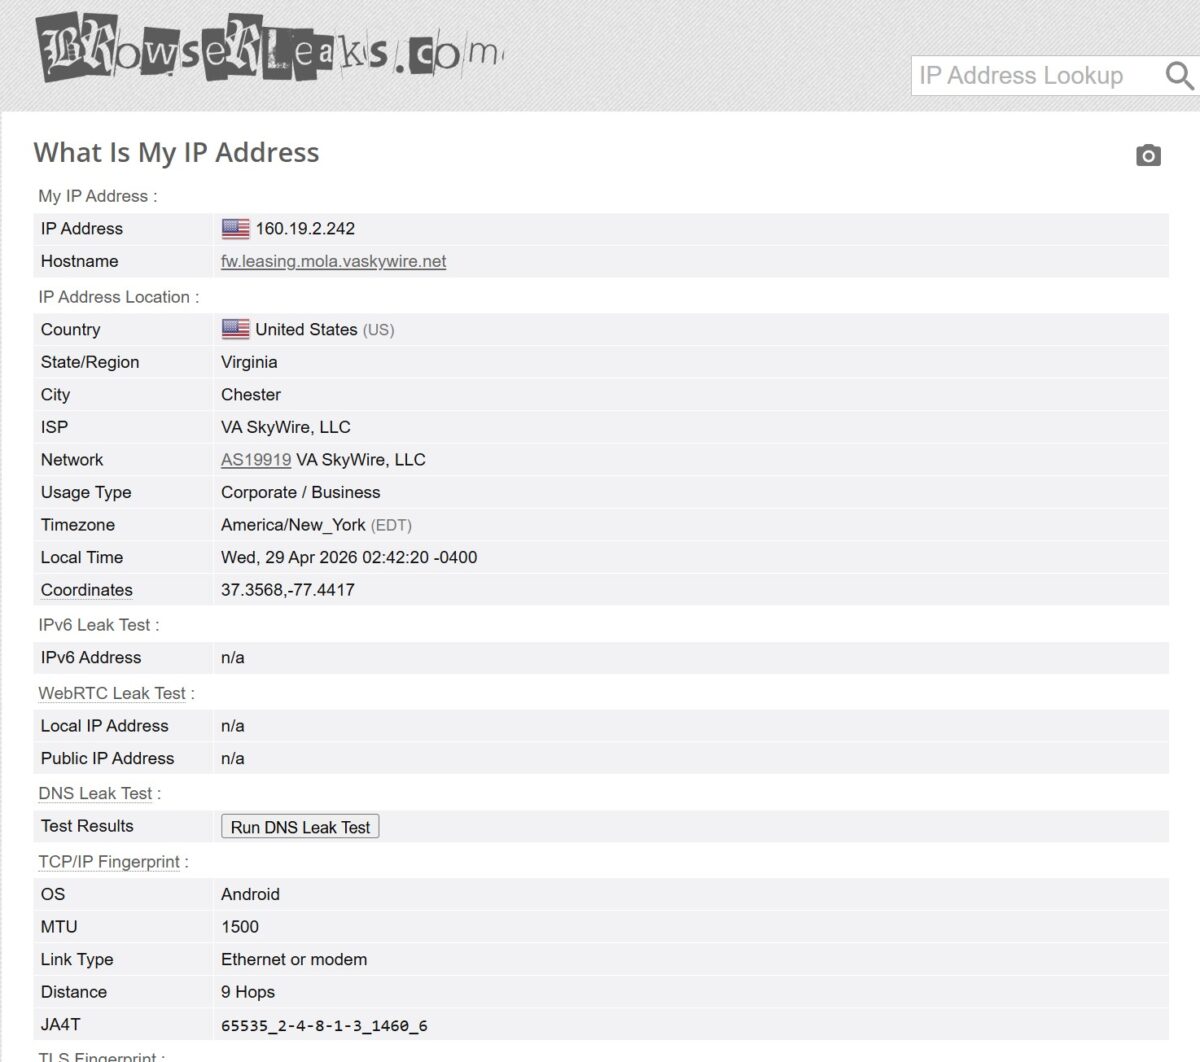This screenshot has width=1200, height=1062.
Task: Click the JA4T row label
Action: [x=61, y=1025]
